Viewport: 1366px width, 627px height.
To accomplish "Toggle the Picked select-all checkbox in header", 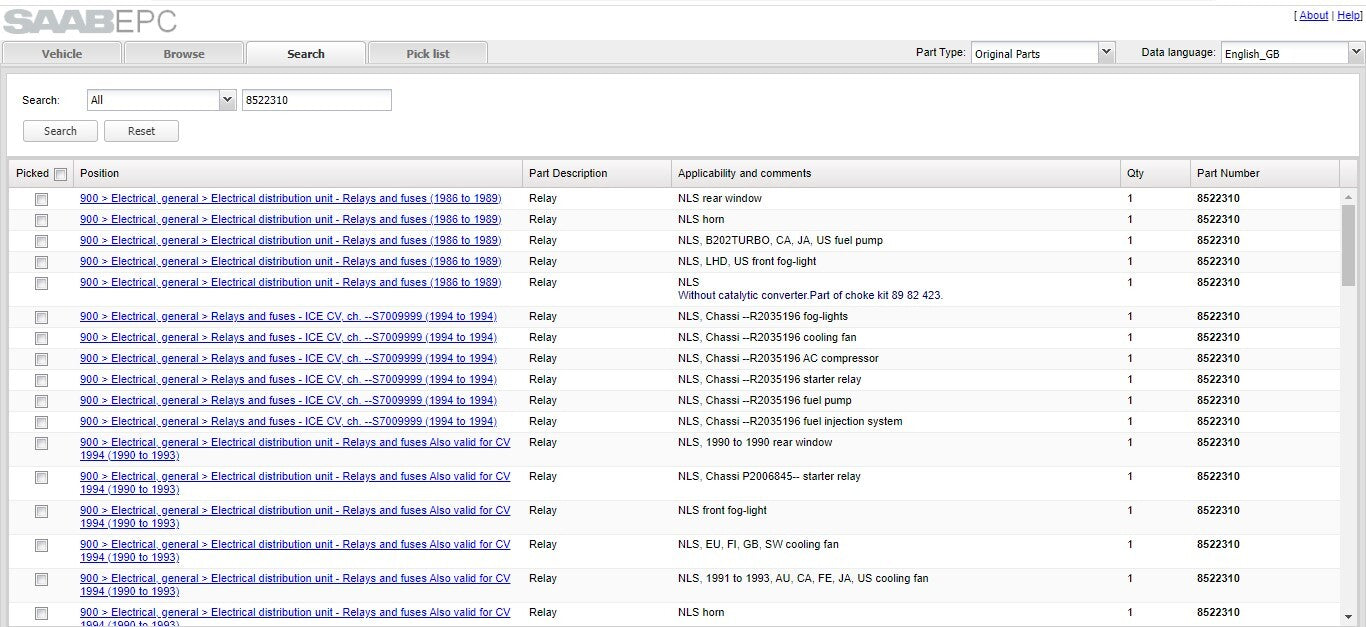I will pos(60,174).
